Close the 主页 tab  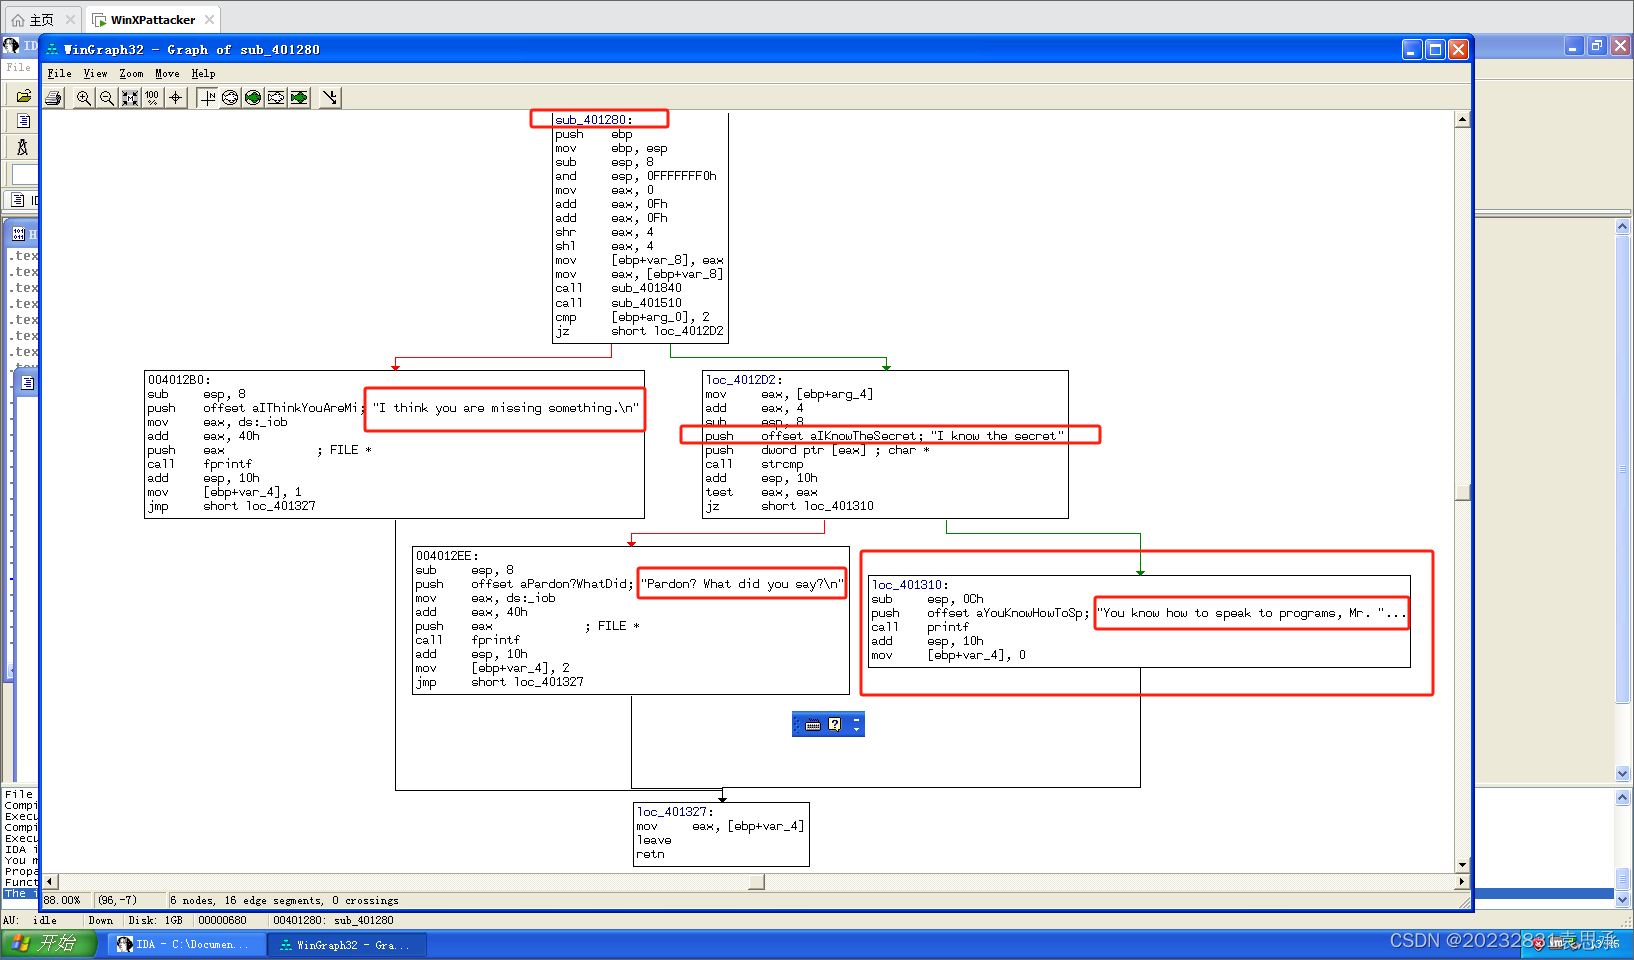[x=70, y=20]
